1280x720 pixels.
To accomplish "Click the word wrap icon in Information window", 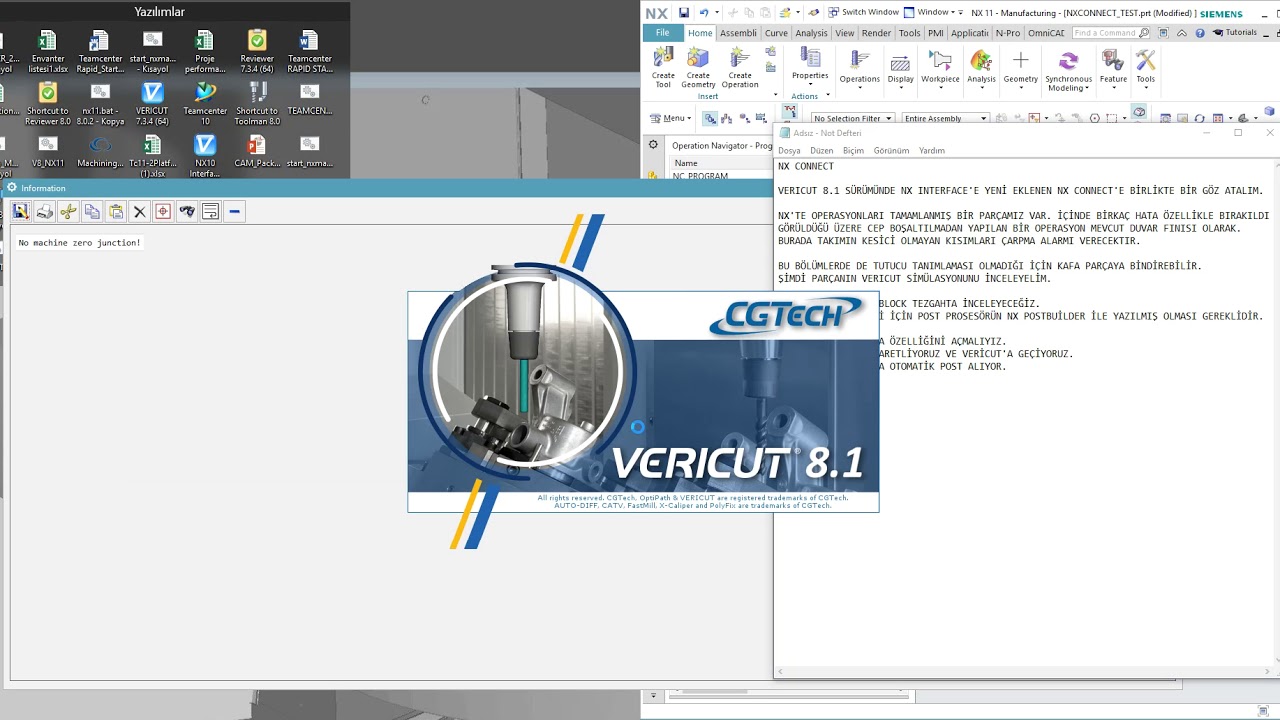I will pyautogui.click(x=210, y=211).
